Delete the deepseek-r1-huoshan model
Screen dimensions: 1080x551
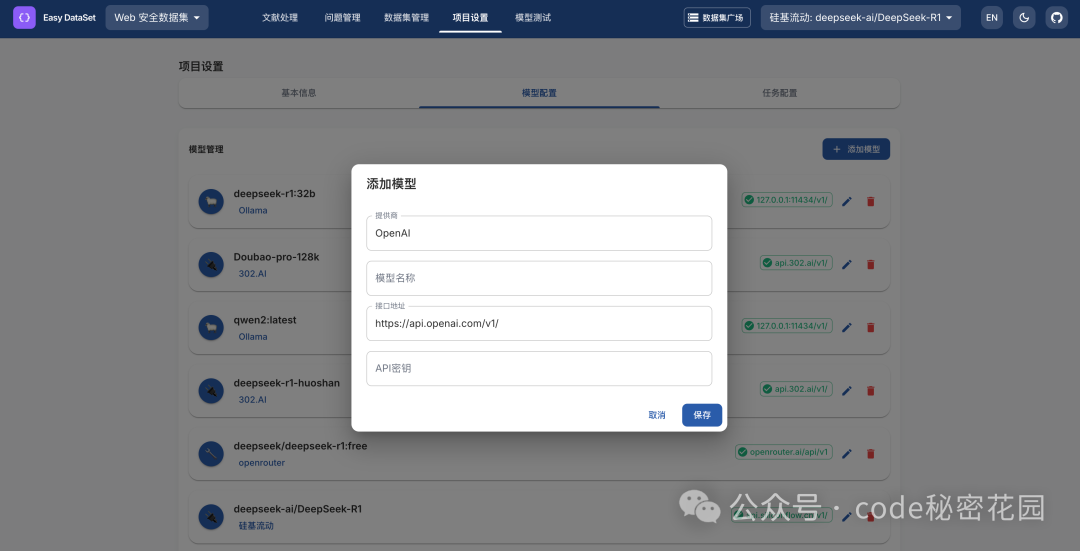(x=871, y=391)
